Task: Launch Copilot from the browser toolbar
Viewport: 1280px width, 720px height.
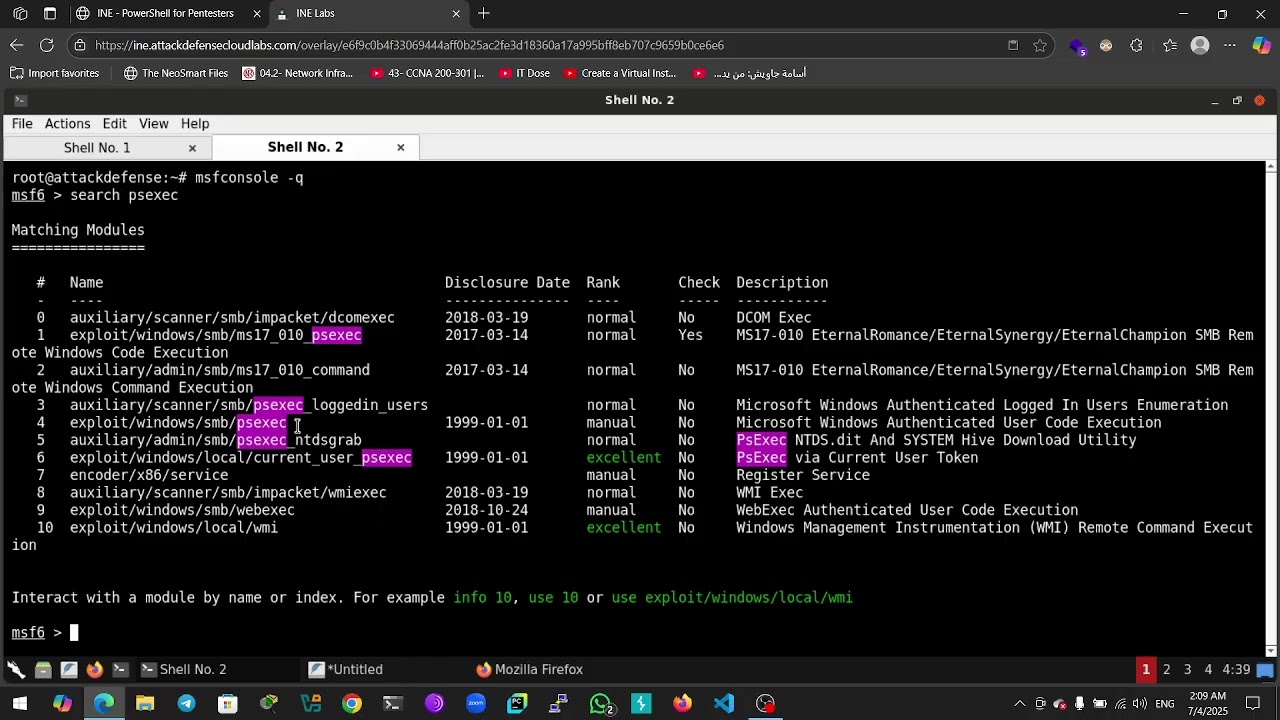Action: click(x=1261, y=45)
